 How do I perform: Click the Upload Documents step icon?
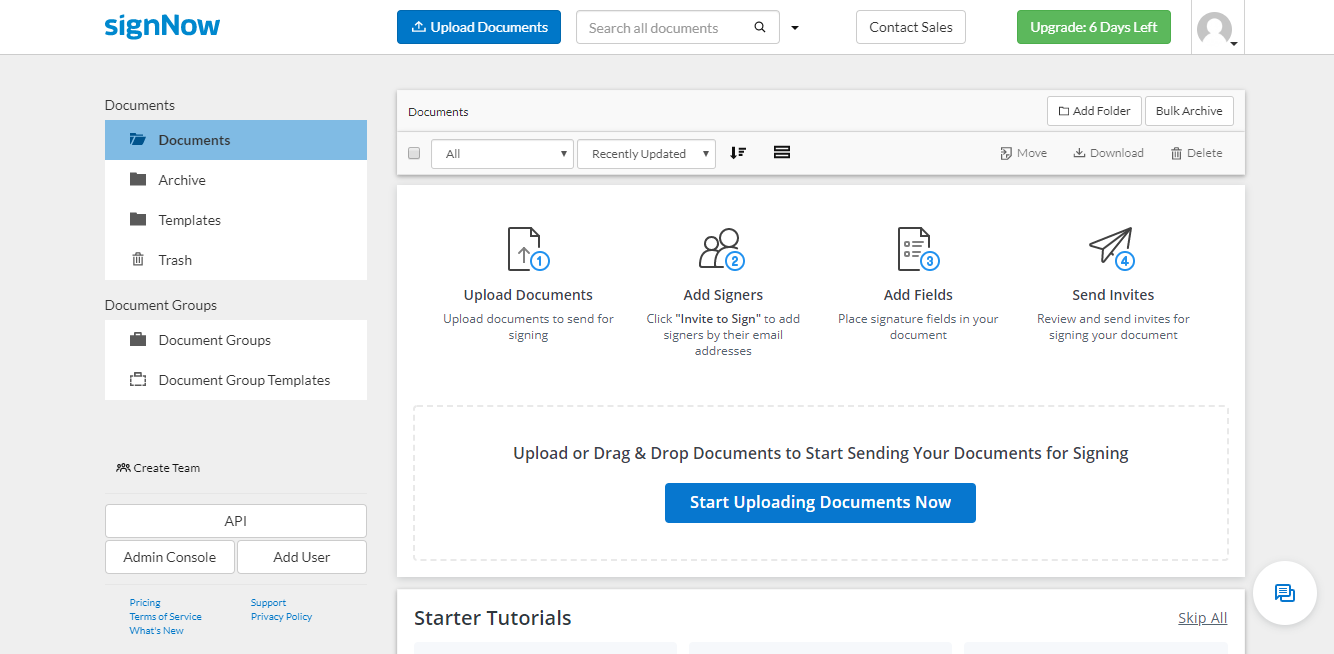[x=528, y=249]
